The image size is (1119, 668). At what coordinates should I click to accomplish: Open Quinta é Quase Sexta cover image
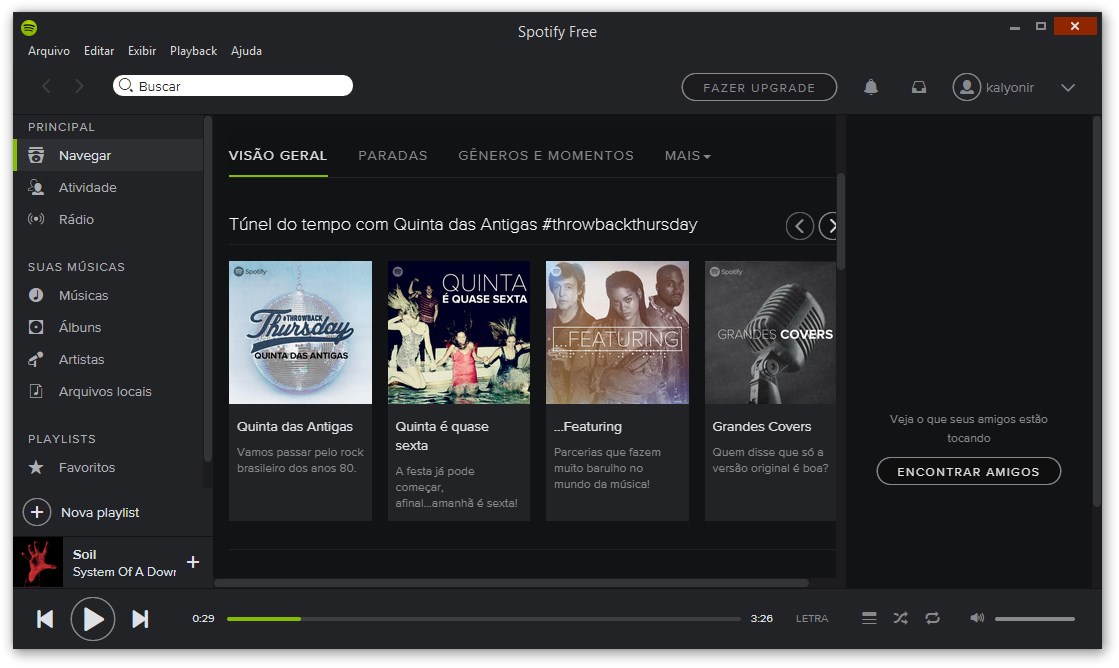pyautogui.click(x=459, y=333)
